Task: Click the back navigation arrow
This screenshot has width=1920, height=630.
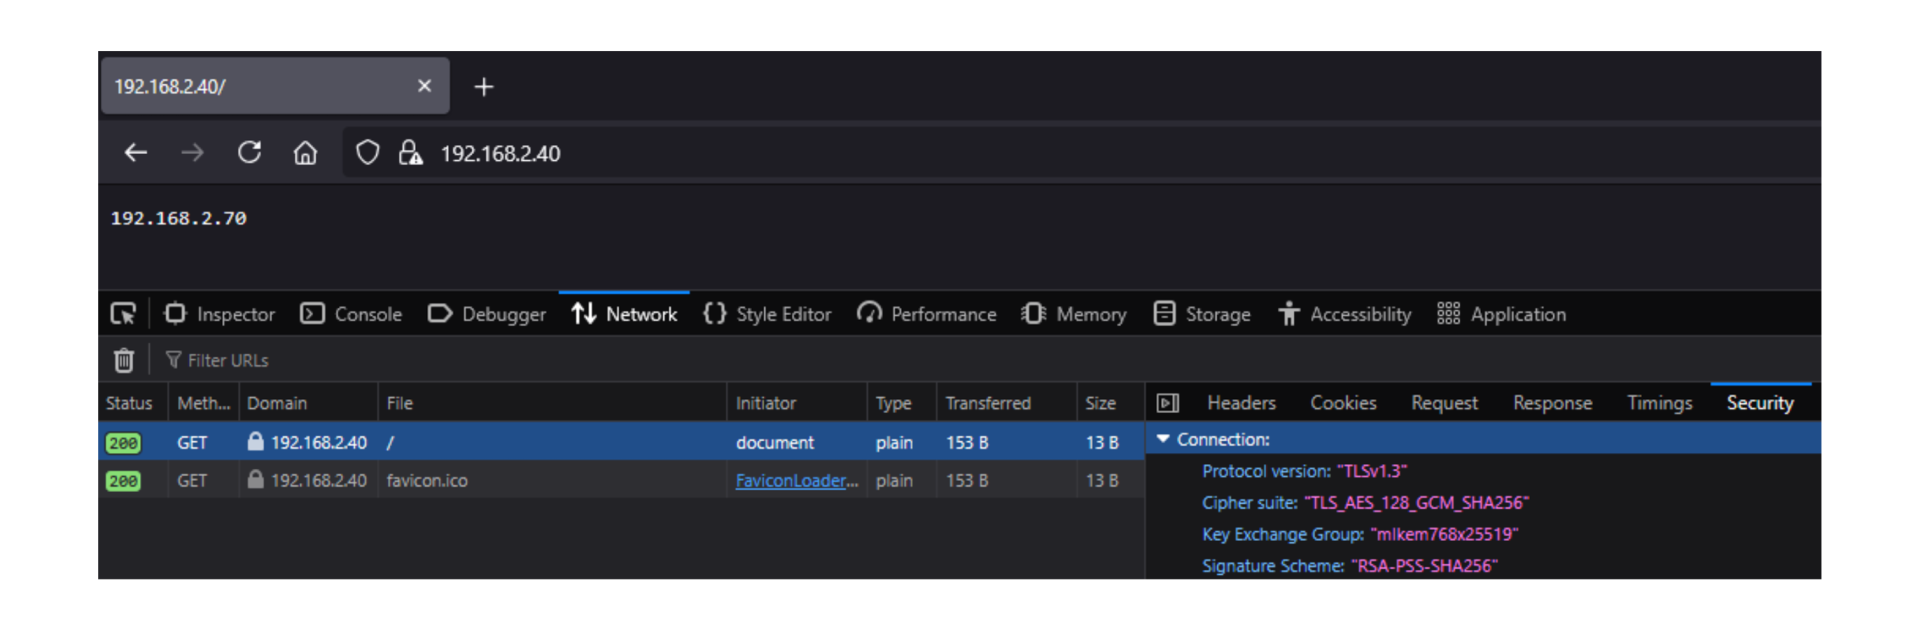Action: point(136,153)
